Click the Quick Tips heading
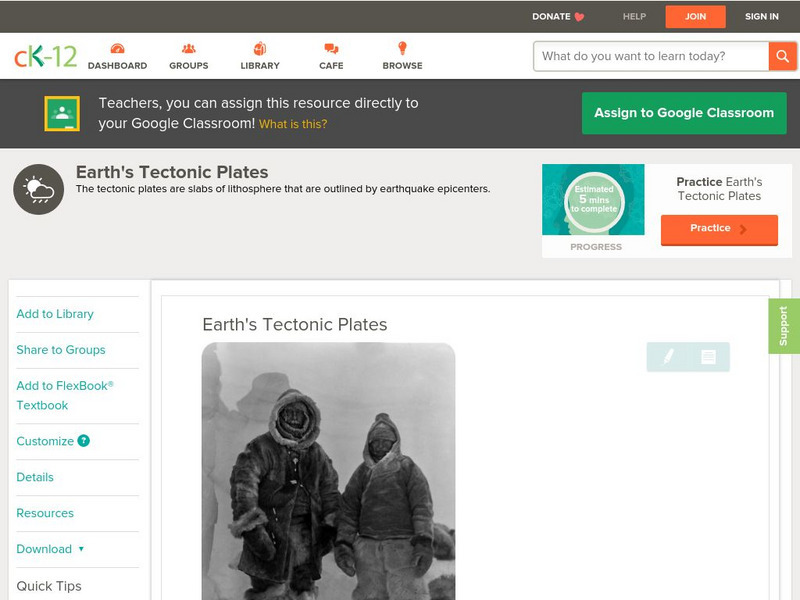This screenshot has height=600, width=800. click(49, 586)
